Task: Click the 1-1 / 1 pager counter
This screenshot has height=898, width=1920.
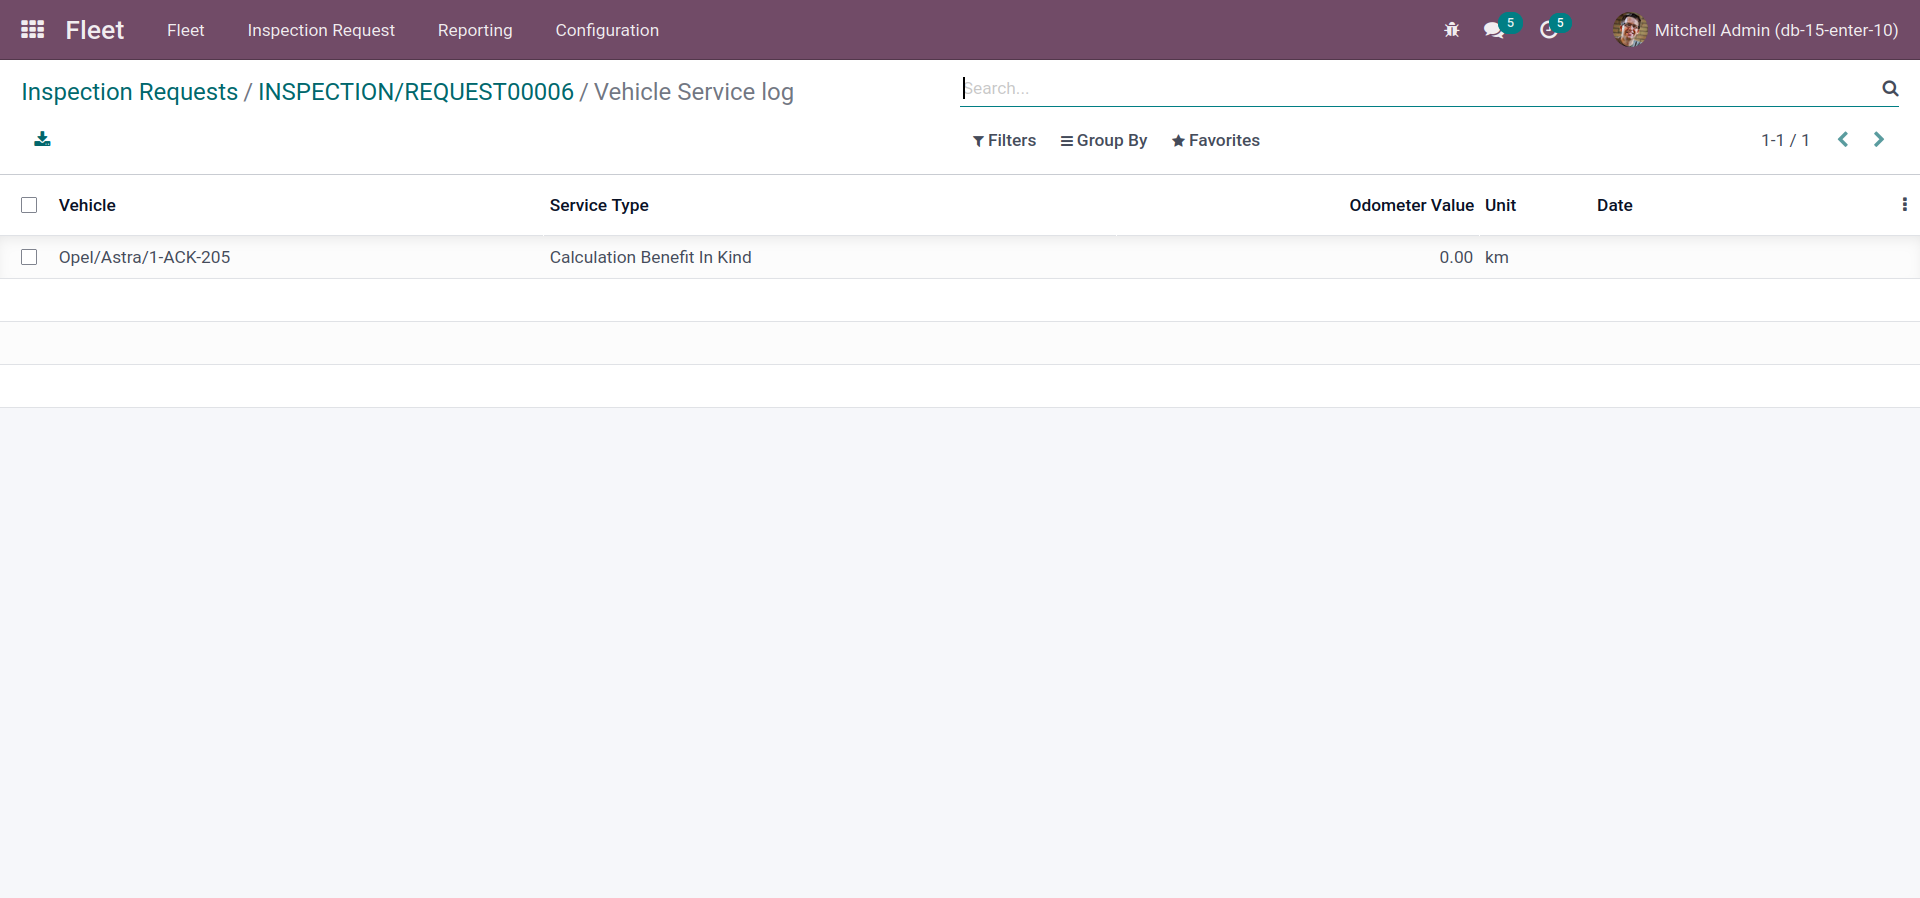Action: point(1785,141)
